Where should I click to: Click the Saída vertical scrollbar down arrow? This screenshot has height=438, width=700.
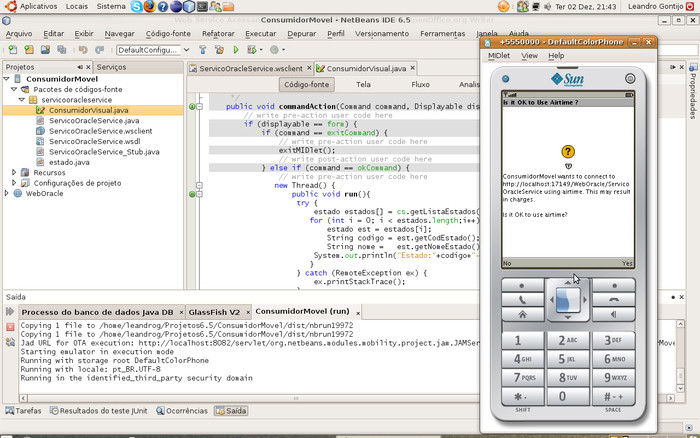[680, 388]
